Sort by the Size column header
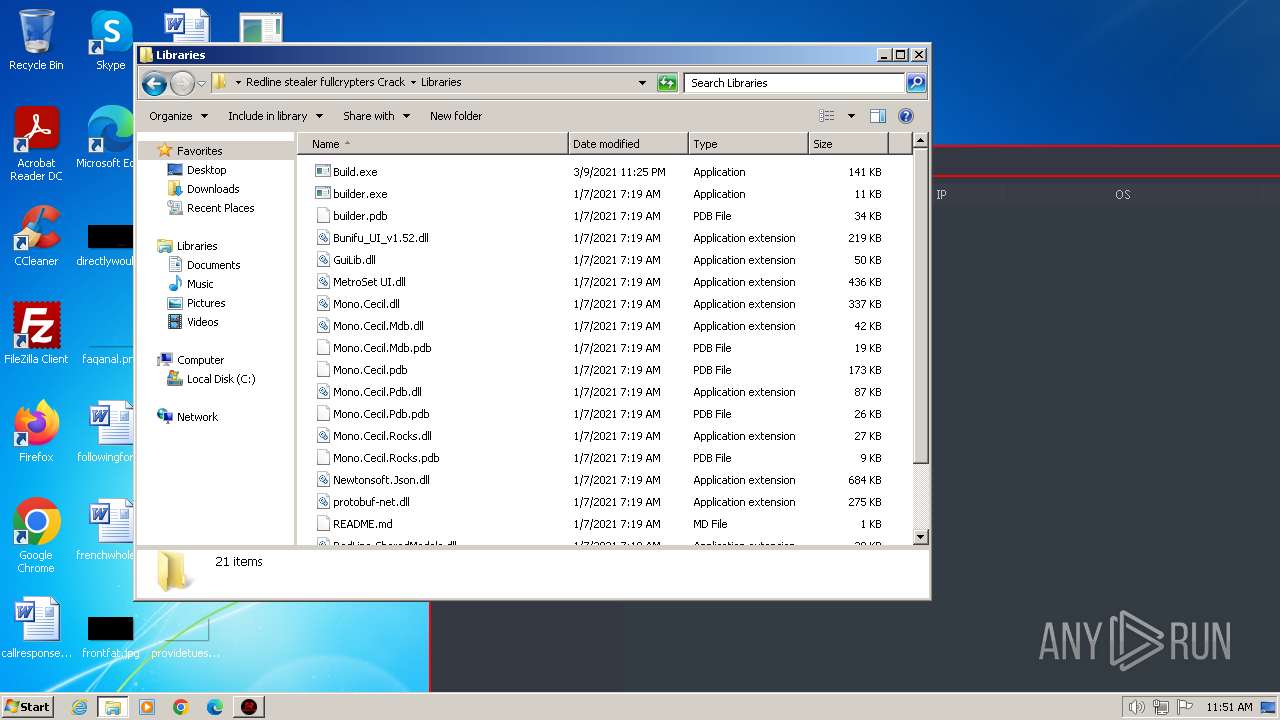The width and height of the screenshot is (1280, 720). coord(848,144)
